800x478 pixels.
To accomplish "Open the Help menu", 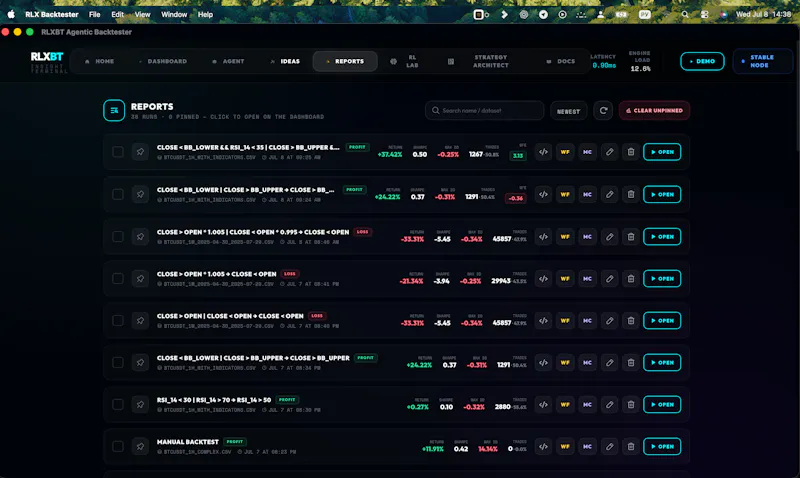I will pyautogui.click(x=205, y=14).
